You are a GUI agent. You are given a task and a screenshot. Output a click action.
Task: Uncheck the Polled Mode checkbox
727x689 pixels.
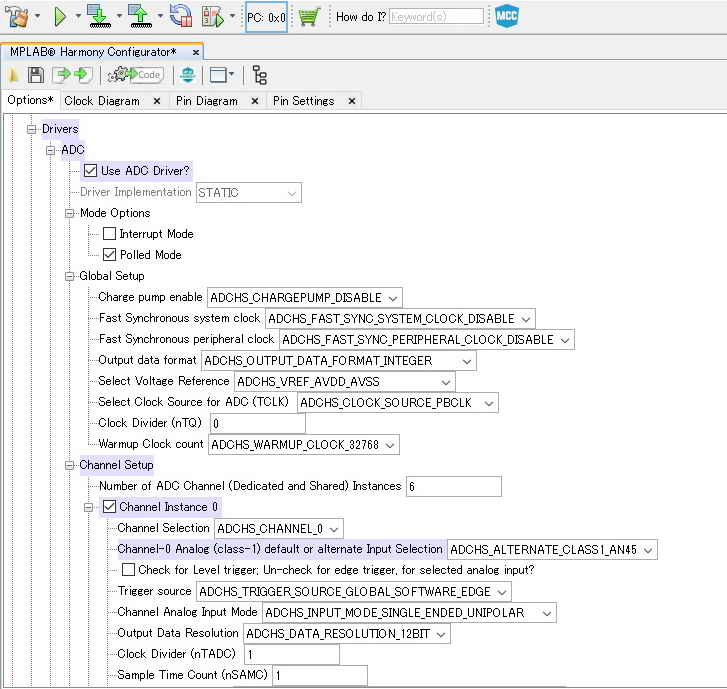click(109, 255)
